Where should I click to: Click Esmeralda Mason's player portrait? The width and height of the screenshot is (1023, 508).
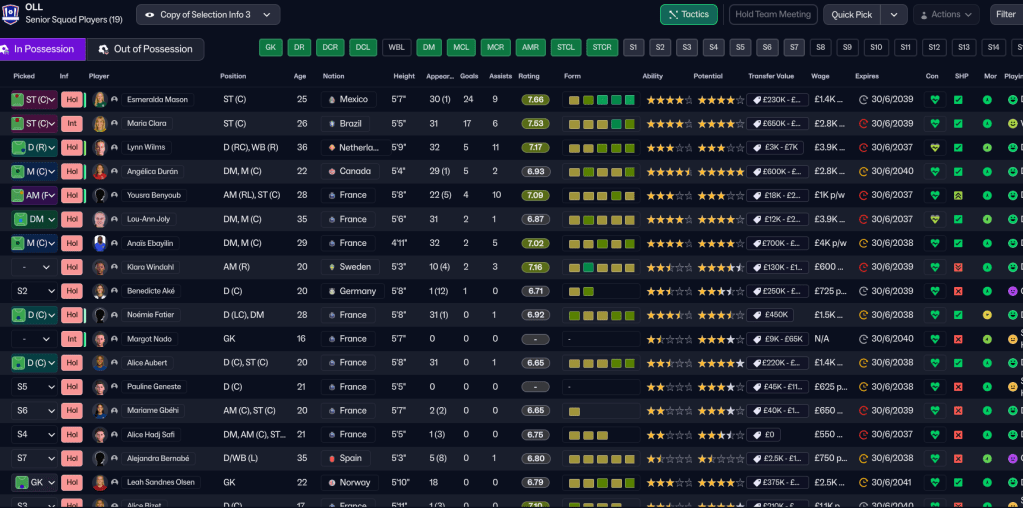pyautogui.click(x=99, y=100)
